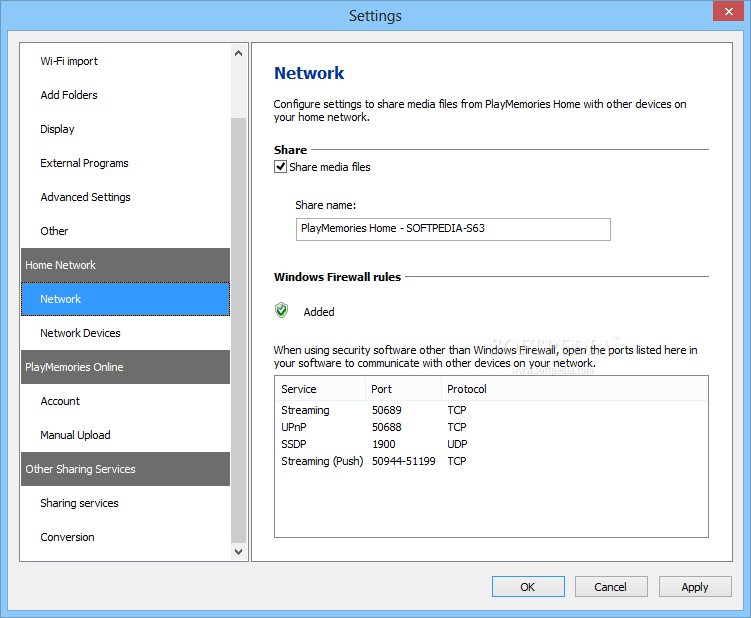Click the Service column header
Screen dimensions: 751x618
(320, 389)
